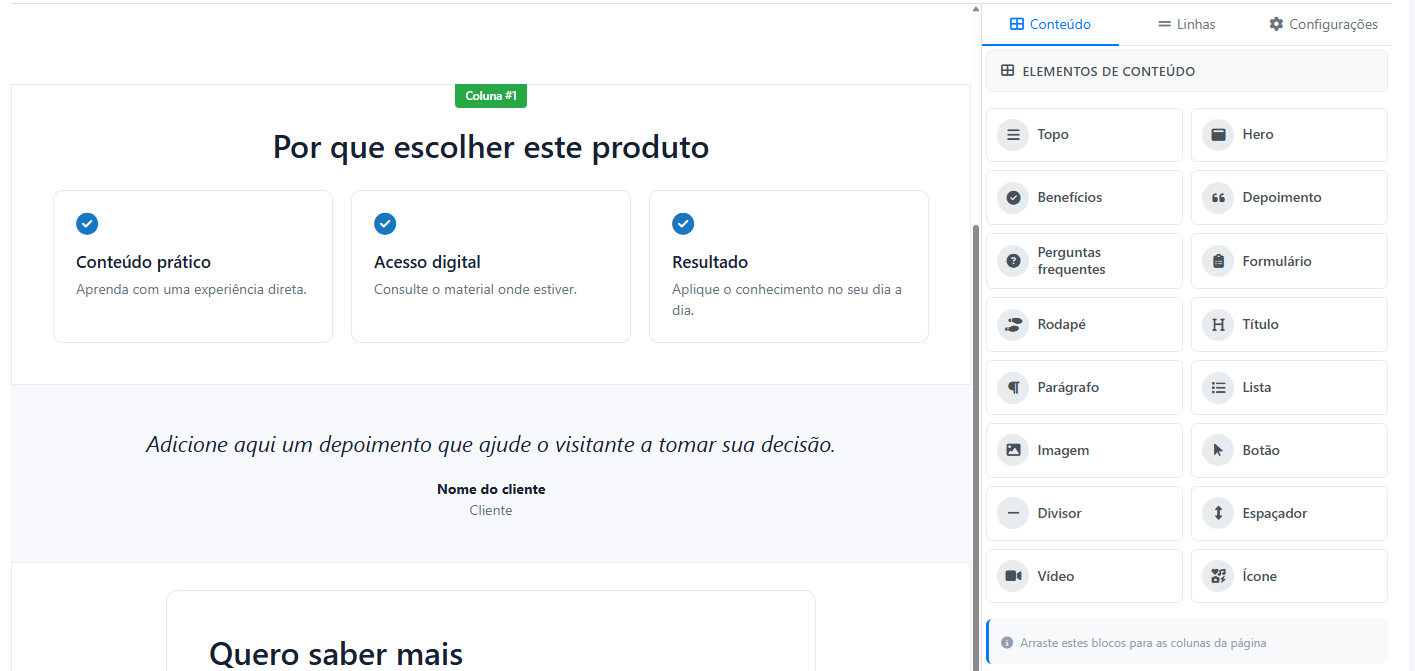Pick the Formulário block label

pyautogui.click(x=1277, y=261)
